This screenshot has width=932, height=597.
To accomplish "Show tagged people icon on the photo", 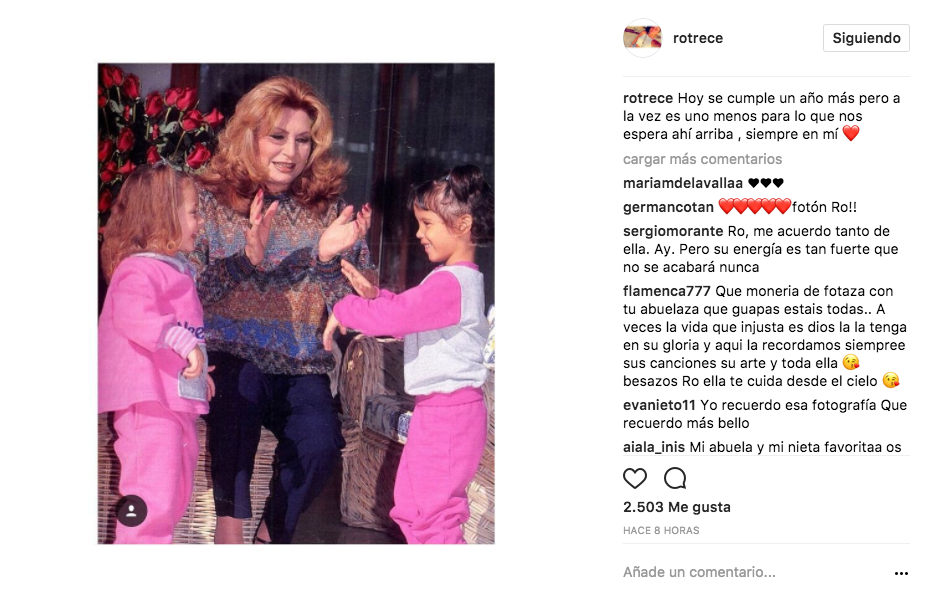I will pos(131,511).
